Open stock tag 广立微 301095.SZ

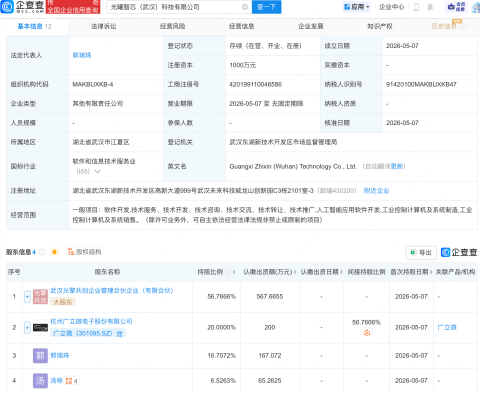click(x=88, y=333)
